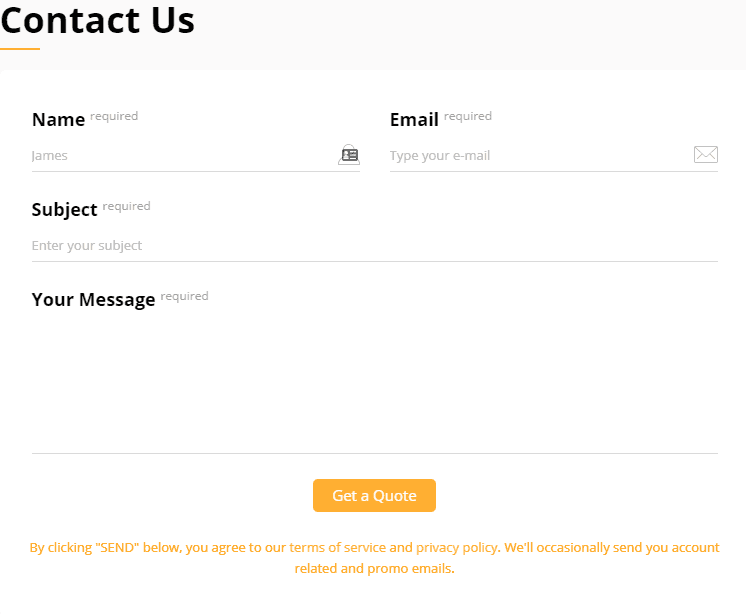
Task: Click 'required' tag beside Your Message
Action: pos(185,296)
